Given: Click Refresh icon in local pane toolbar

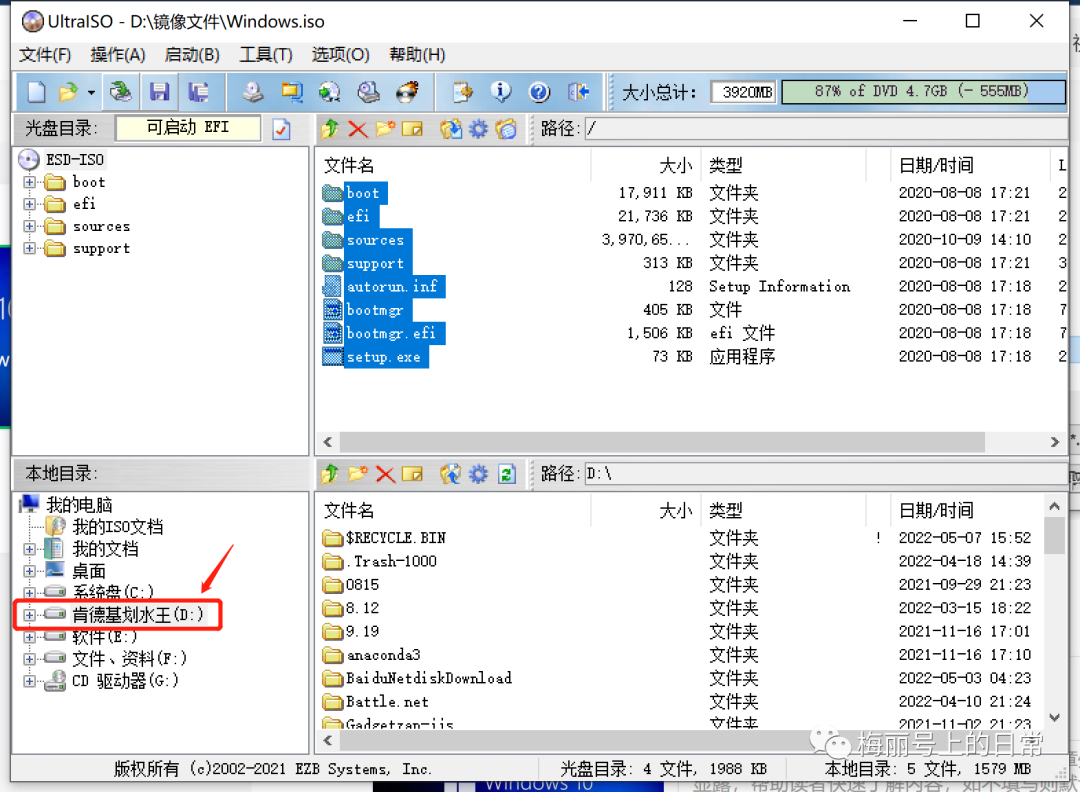Looking at the screenshot, I should click(x=507, y=474).
